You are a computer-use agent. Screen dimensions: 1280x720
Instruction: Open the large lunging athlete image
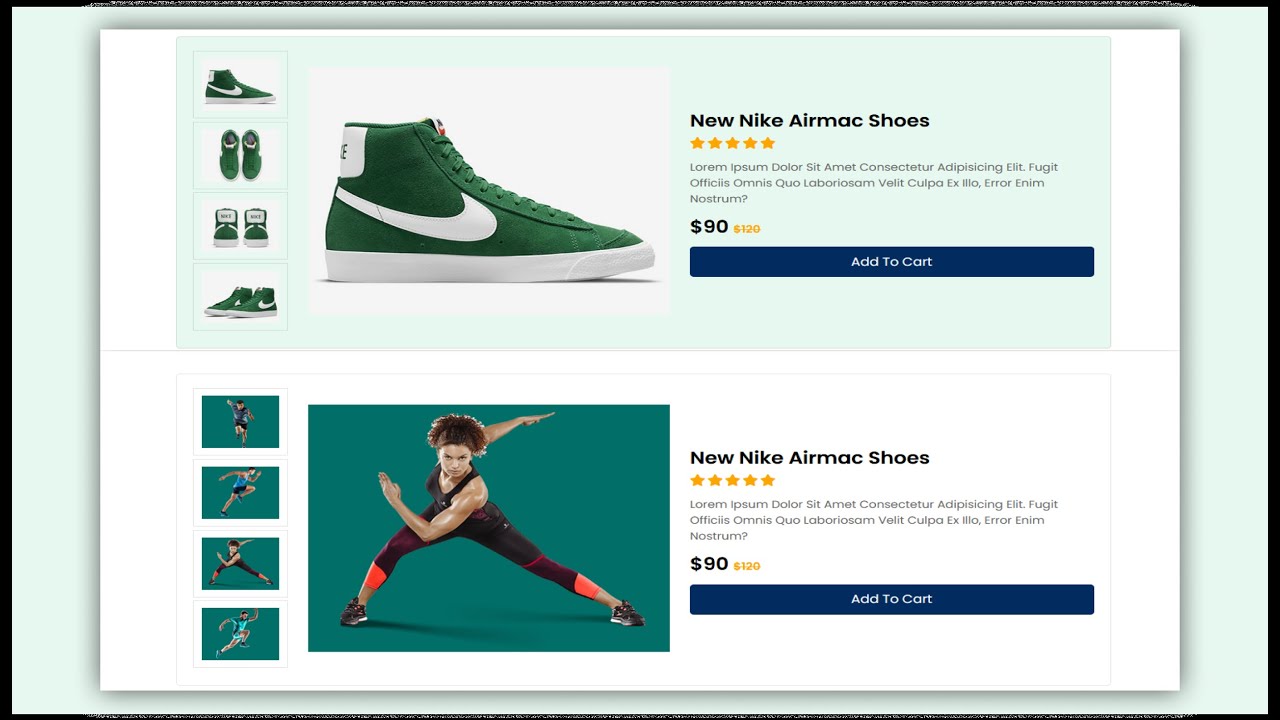pyautogui.click(x=489, y=528)
